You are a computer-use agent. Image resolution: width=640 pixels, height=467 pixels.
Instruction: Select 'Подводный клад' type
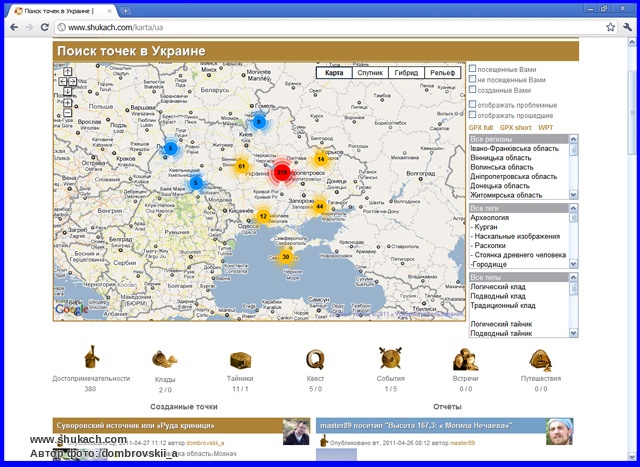519,296
